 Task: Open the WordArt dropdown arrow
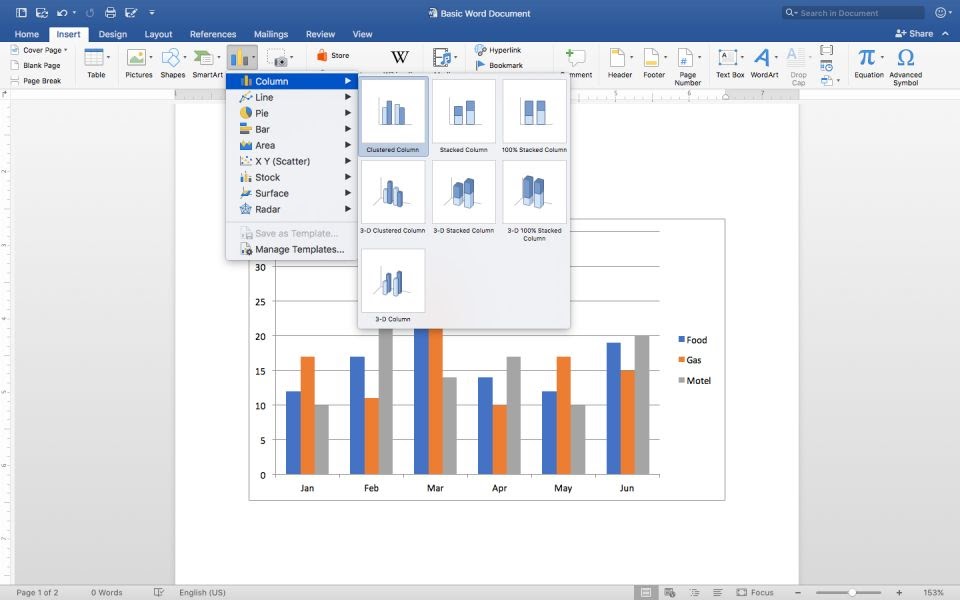(776, 57)
